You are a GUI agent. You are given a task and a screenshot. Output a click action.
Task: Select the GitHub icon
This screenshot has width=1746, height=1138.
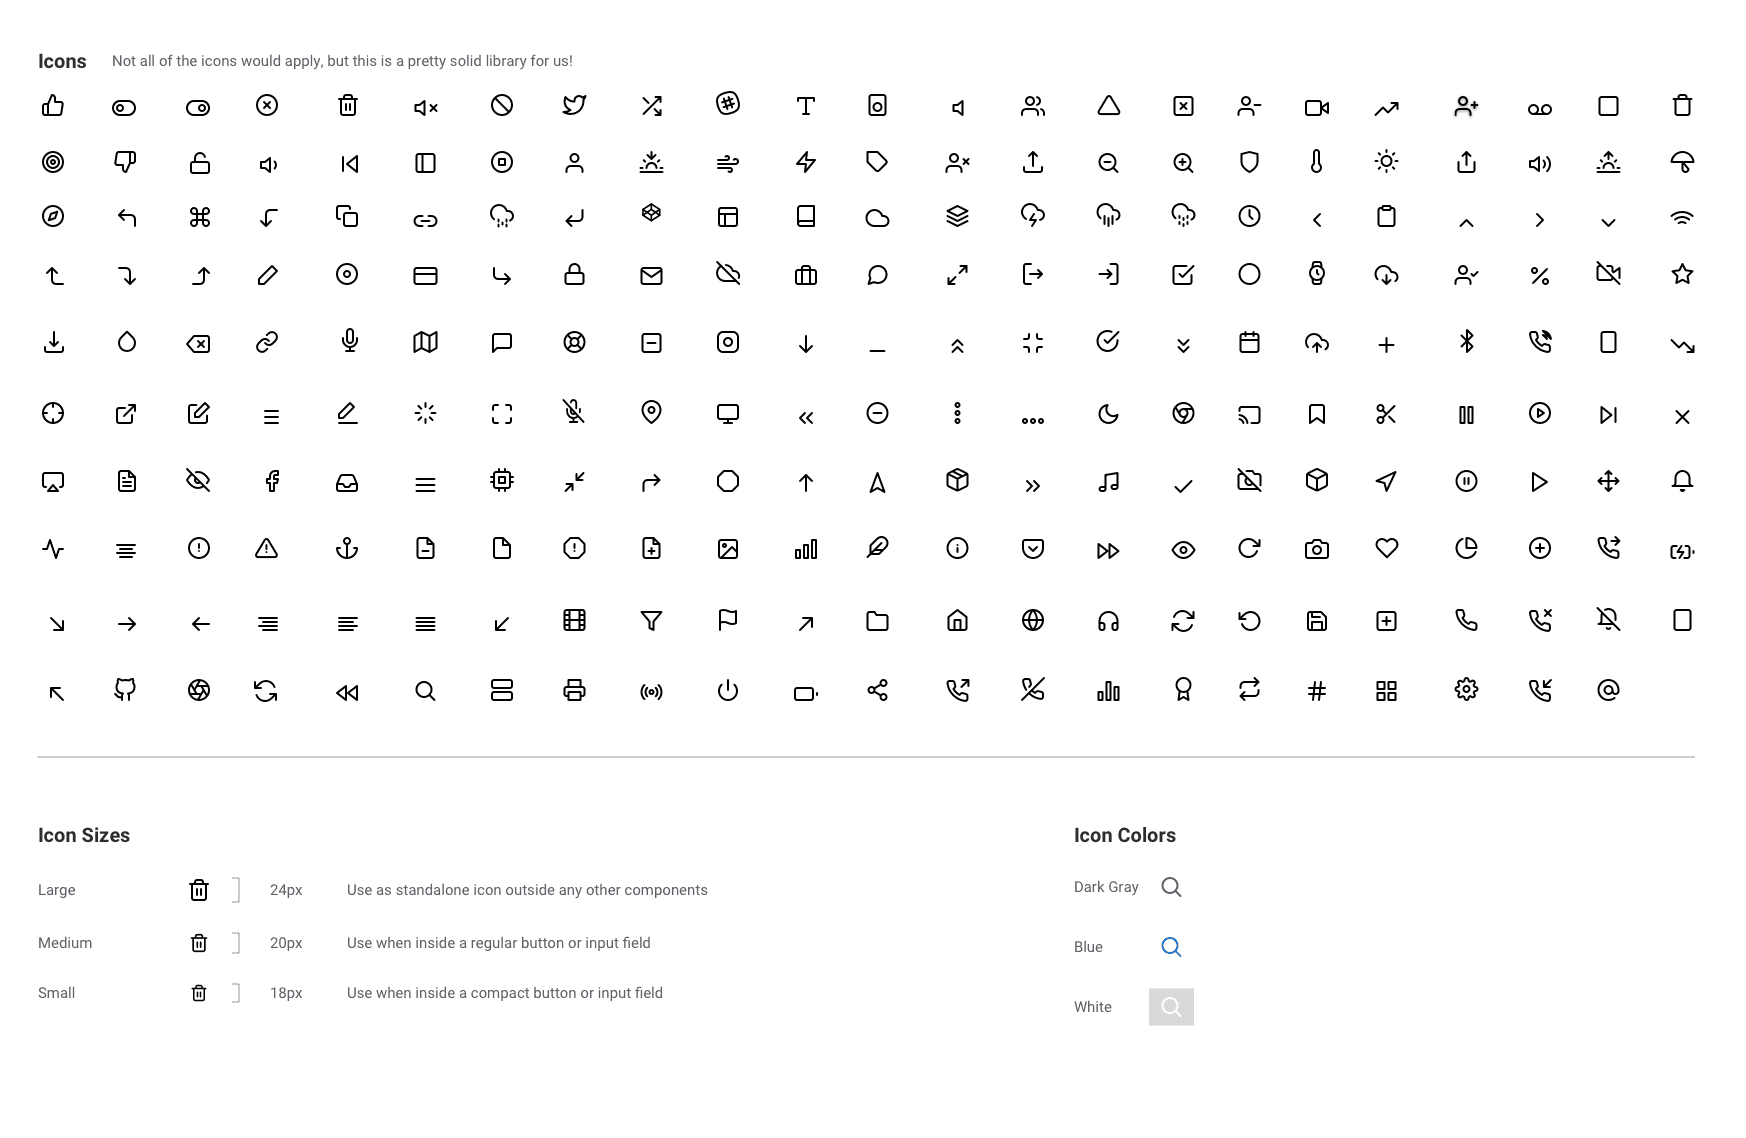click(126, 690)
